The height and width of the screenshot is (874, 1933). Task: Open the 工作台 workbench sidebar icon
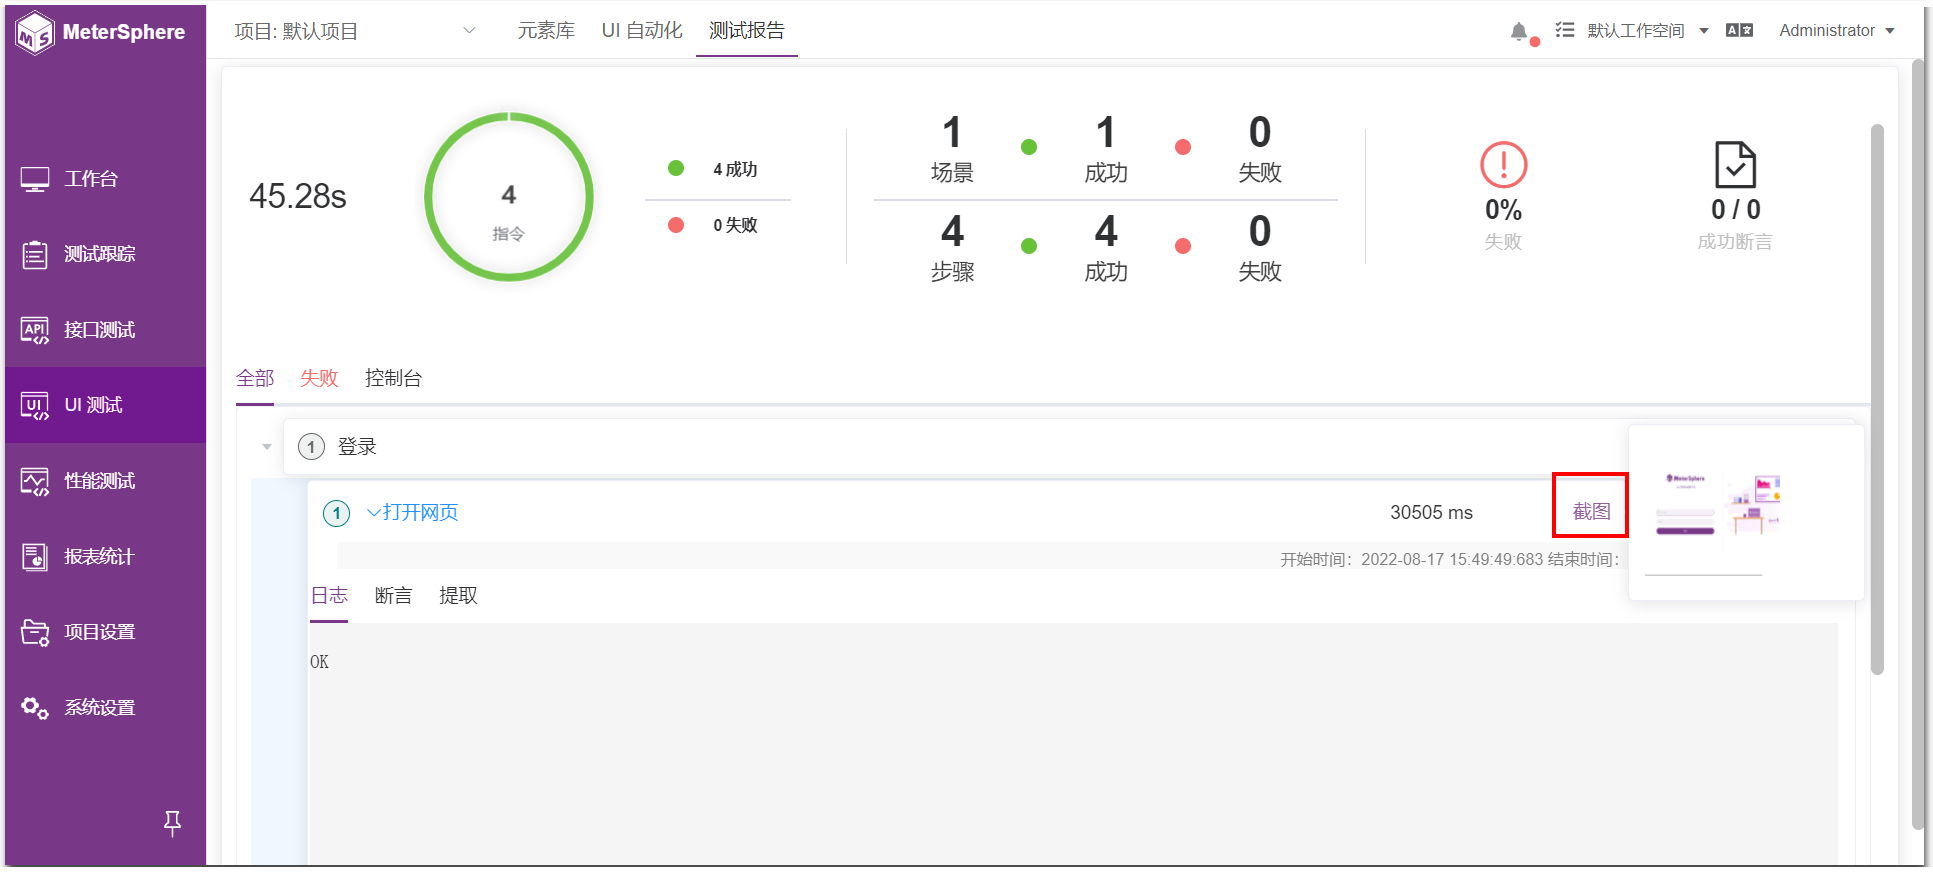pyautogui.click(x=35, y=179)
